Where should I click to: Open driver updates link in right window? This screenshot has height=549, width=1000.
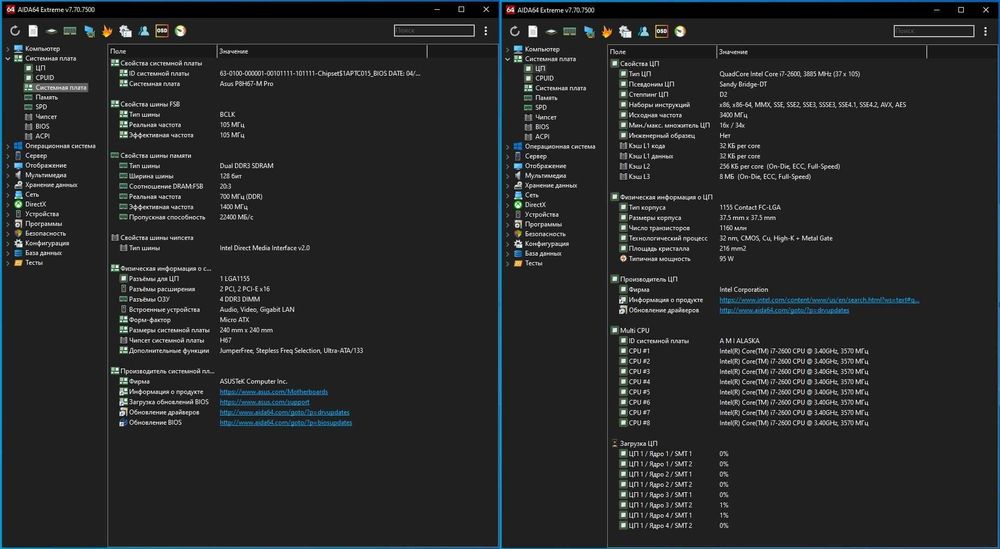coord(784,310)
